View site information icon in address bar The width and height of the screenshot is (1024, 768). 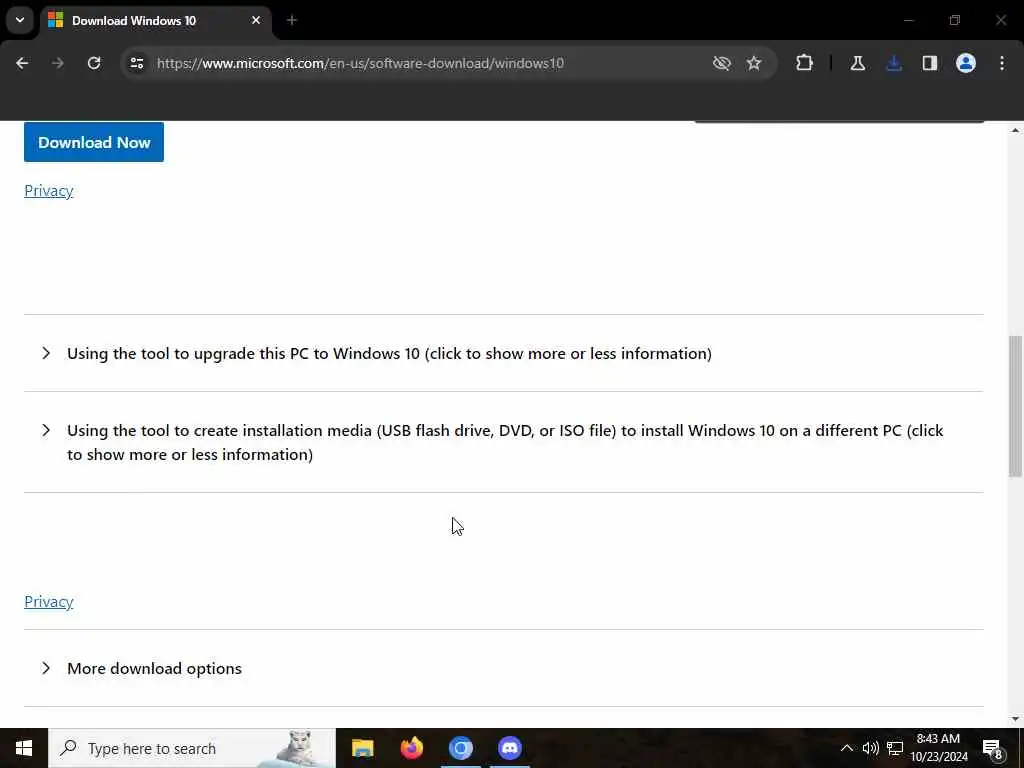pos(136,63)
